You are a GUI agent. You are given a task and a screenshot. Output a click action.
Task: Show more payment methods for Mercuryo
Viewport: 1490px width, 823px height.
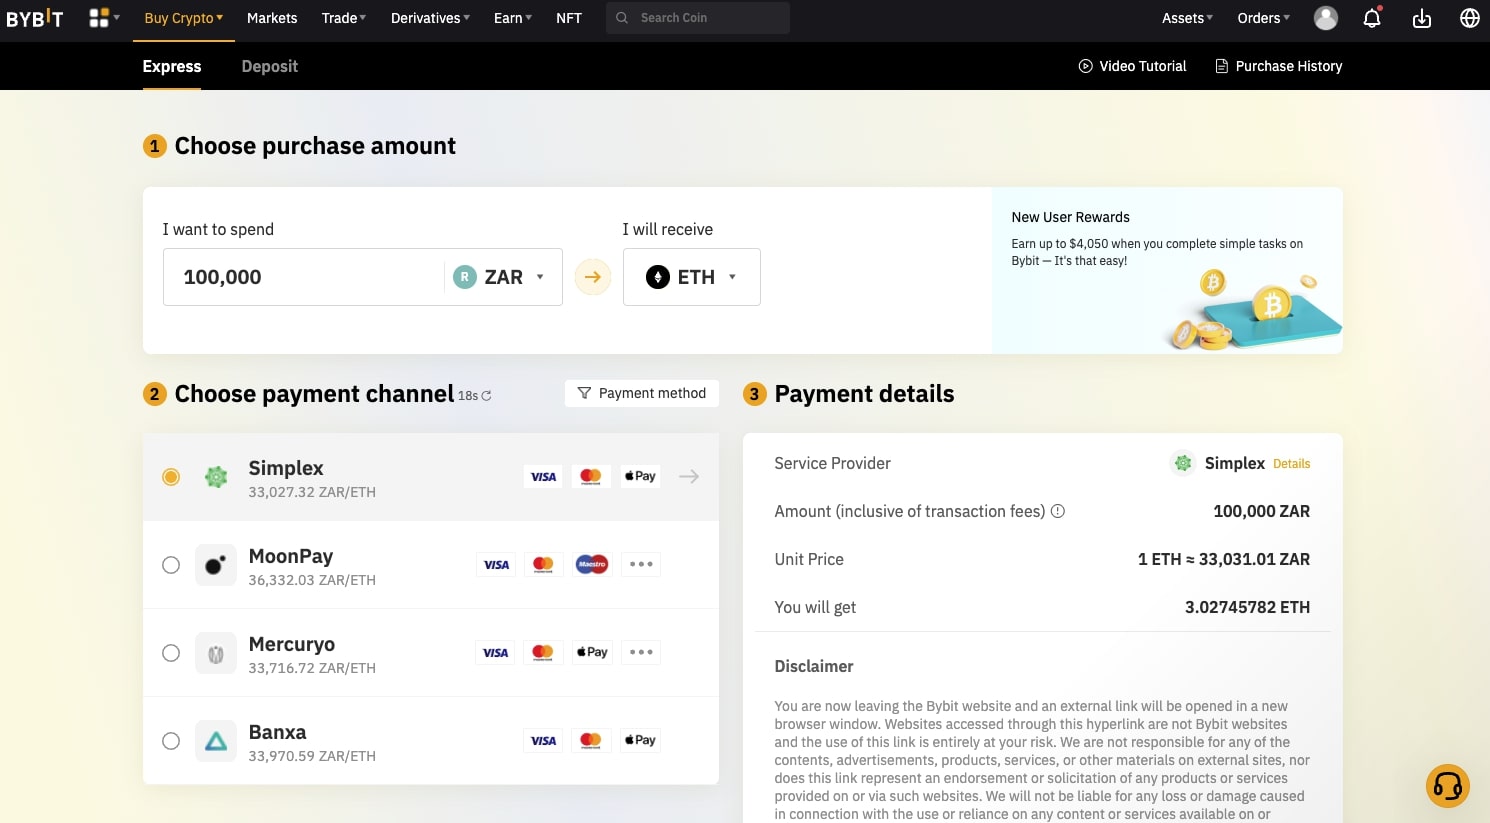641,653
